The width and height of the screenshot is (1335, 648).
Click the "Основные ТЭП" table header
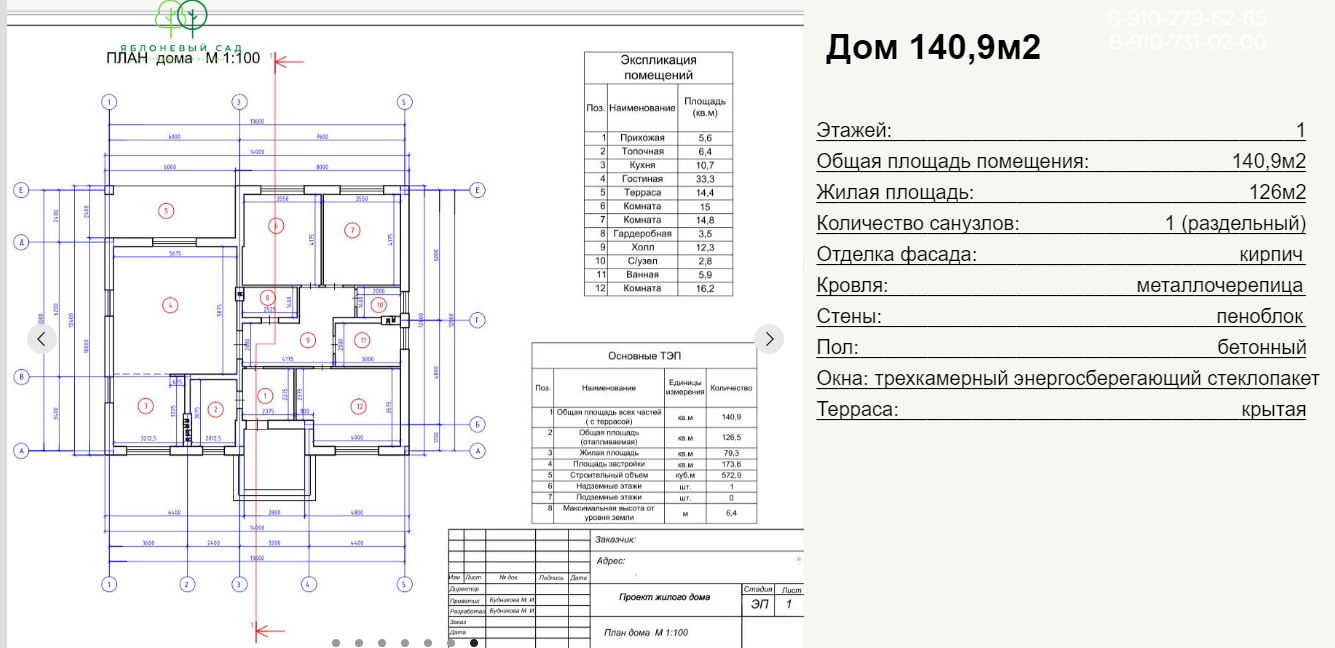(644, 356)
